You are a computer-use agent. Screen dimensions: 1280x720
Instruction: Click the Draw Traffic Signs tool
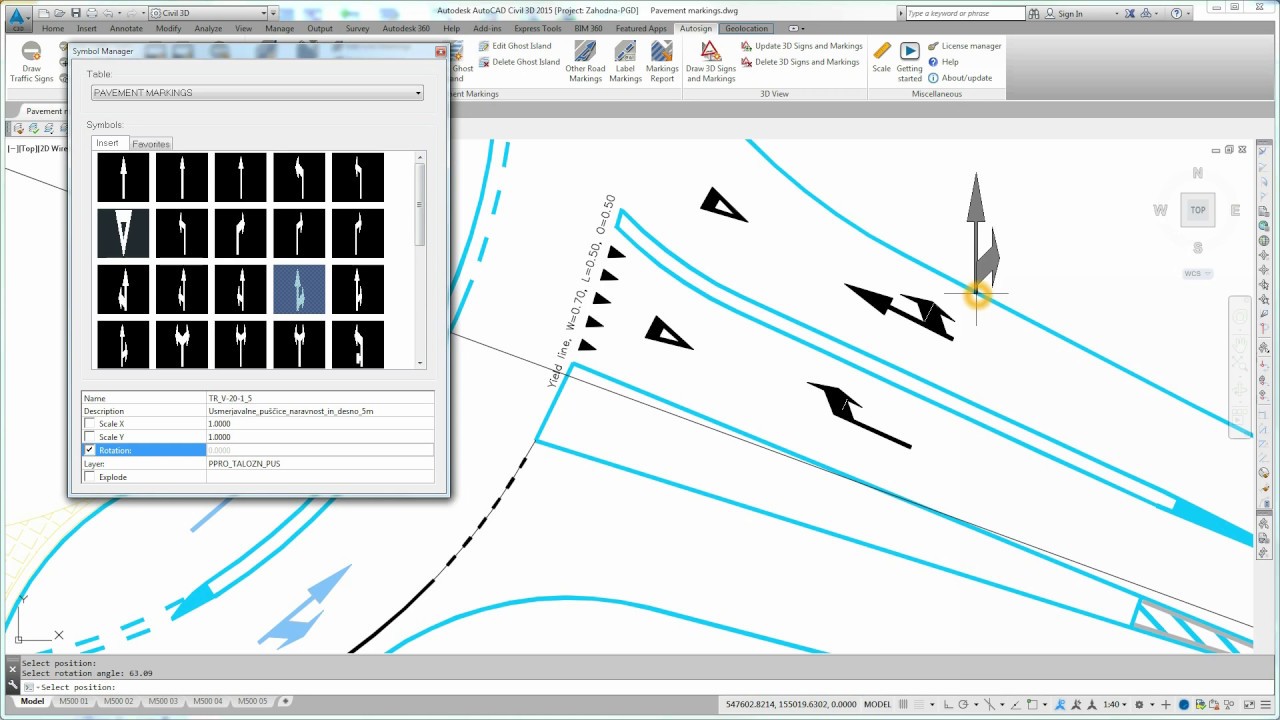coord(31,62)
